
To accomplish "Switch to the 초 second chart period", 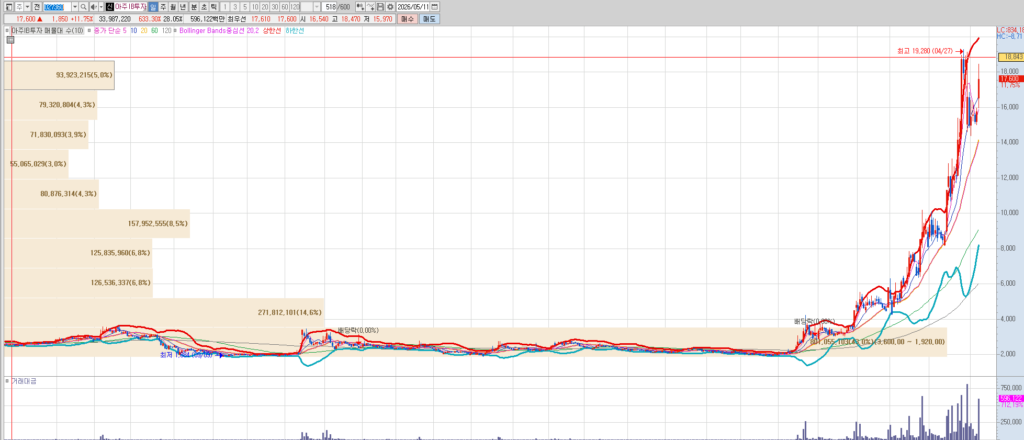I will (204, 7).
